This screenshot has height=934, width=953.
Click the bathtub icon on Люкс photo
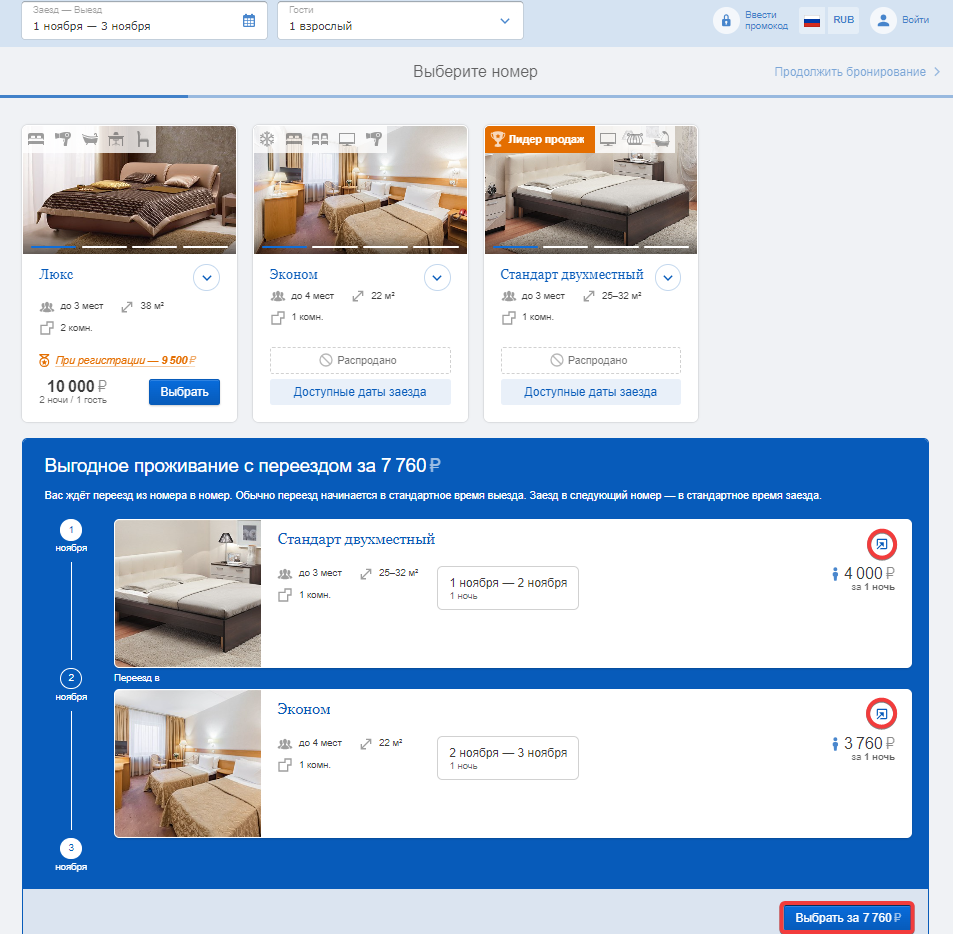90,139
